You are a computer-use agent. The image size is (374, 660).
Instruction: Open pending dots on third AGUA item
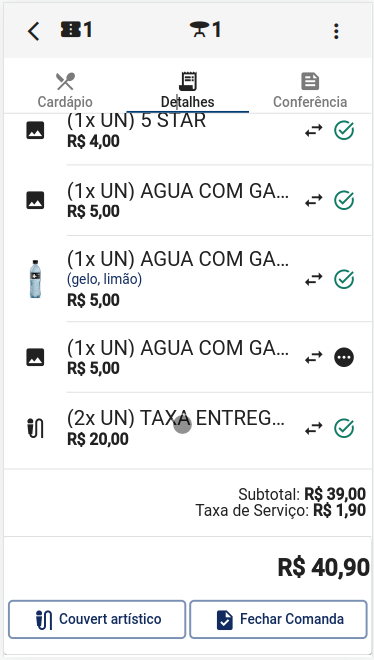(344, 357)
